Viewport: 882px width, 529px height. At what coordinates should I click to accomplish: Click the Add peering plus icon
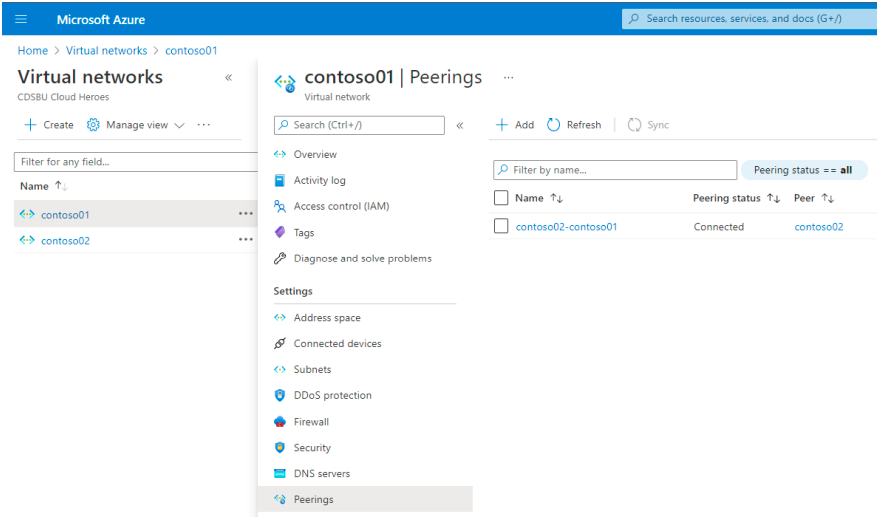pos(501,124)
